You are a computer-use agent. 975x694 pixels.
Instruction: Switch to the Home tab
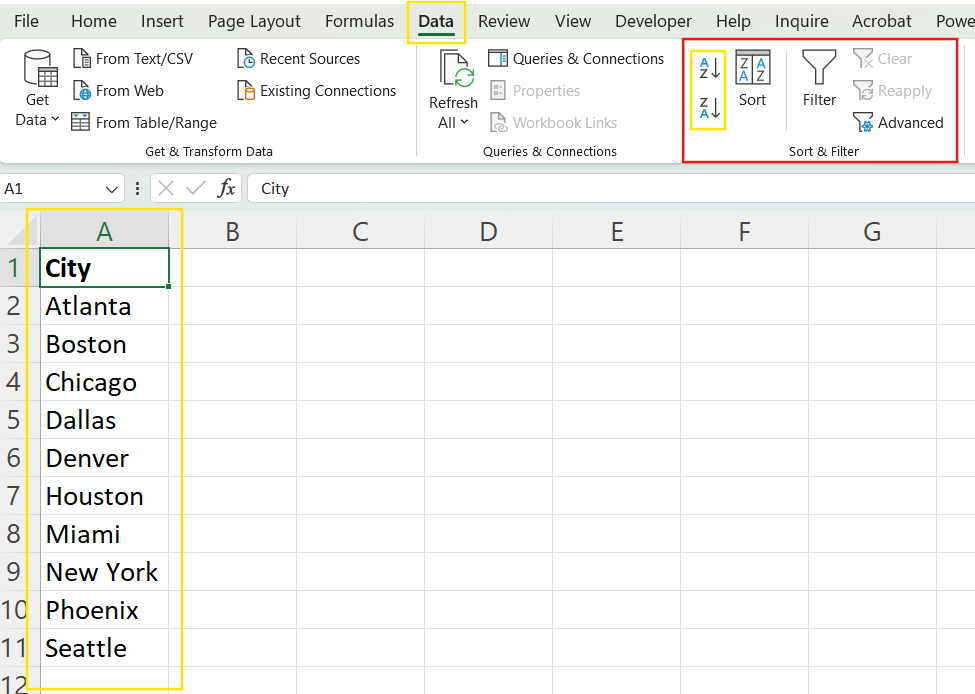94,21
